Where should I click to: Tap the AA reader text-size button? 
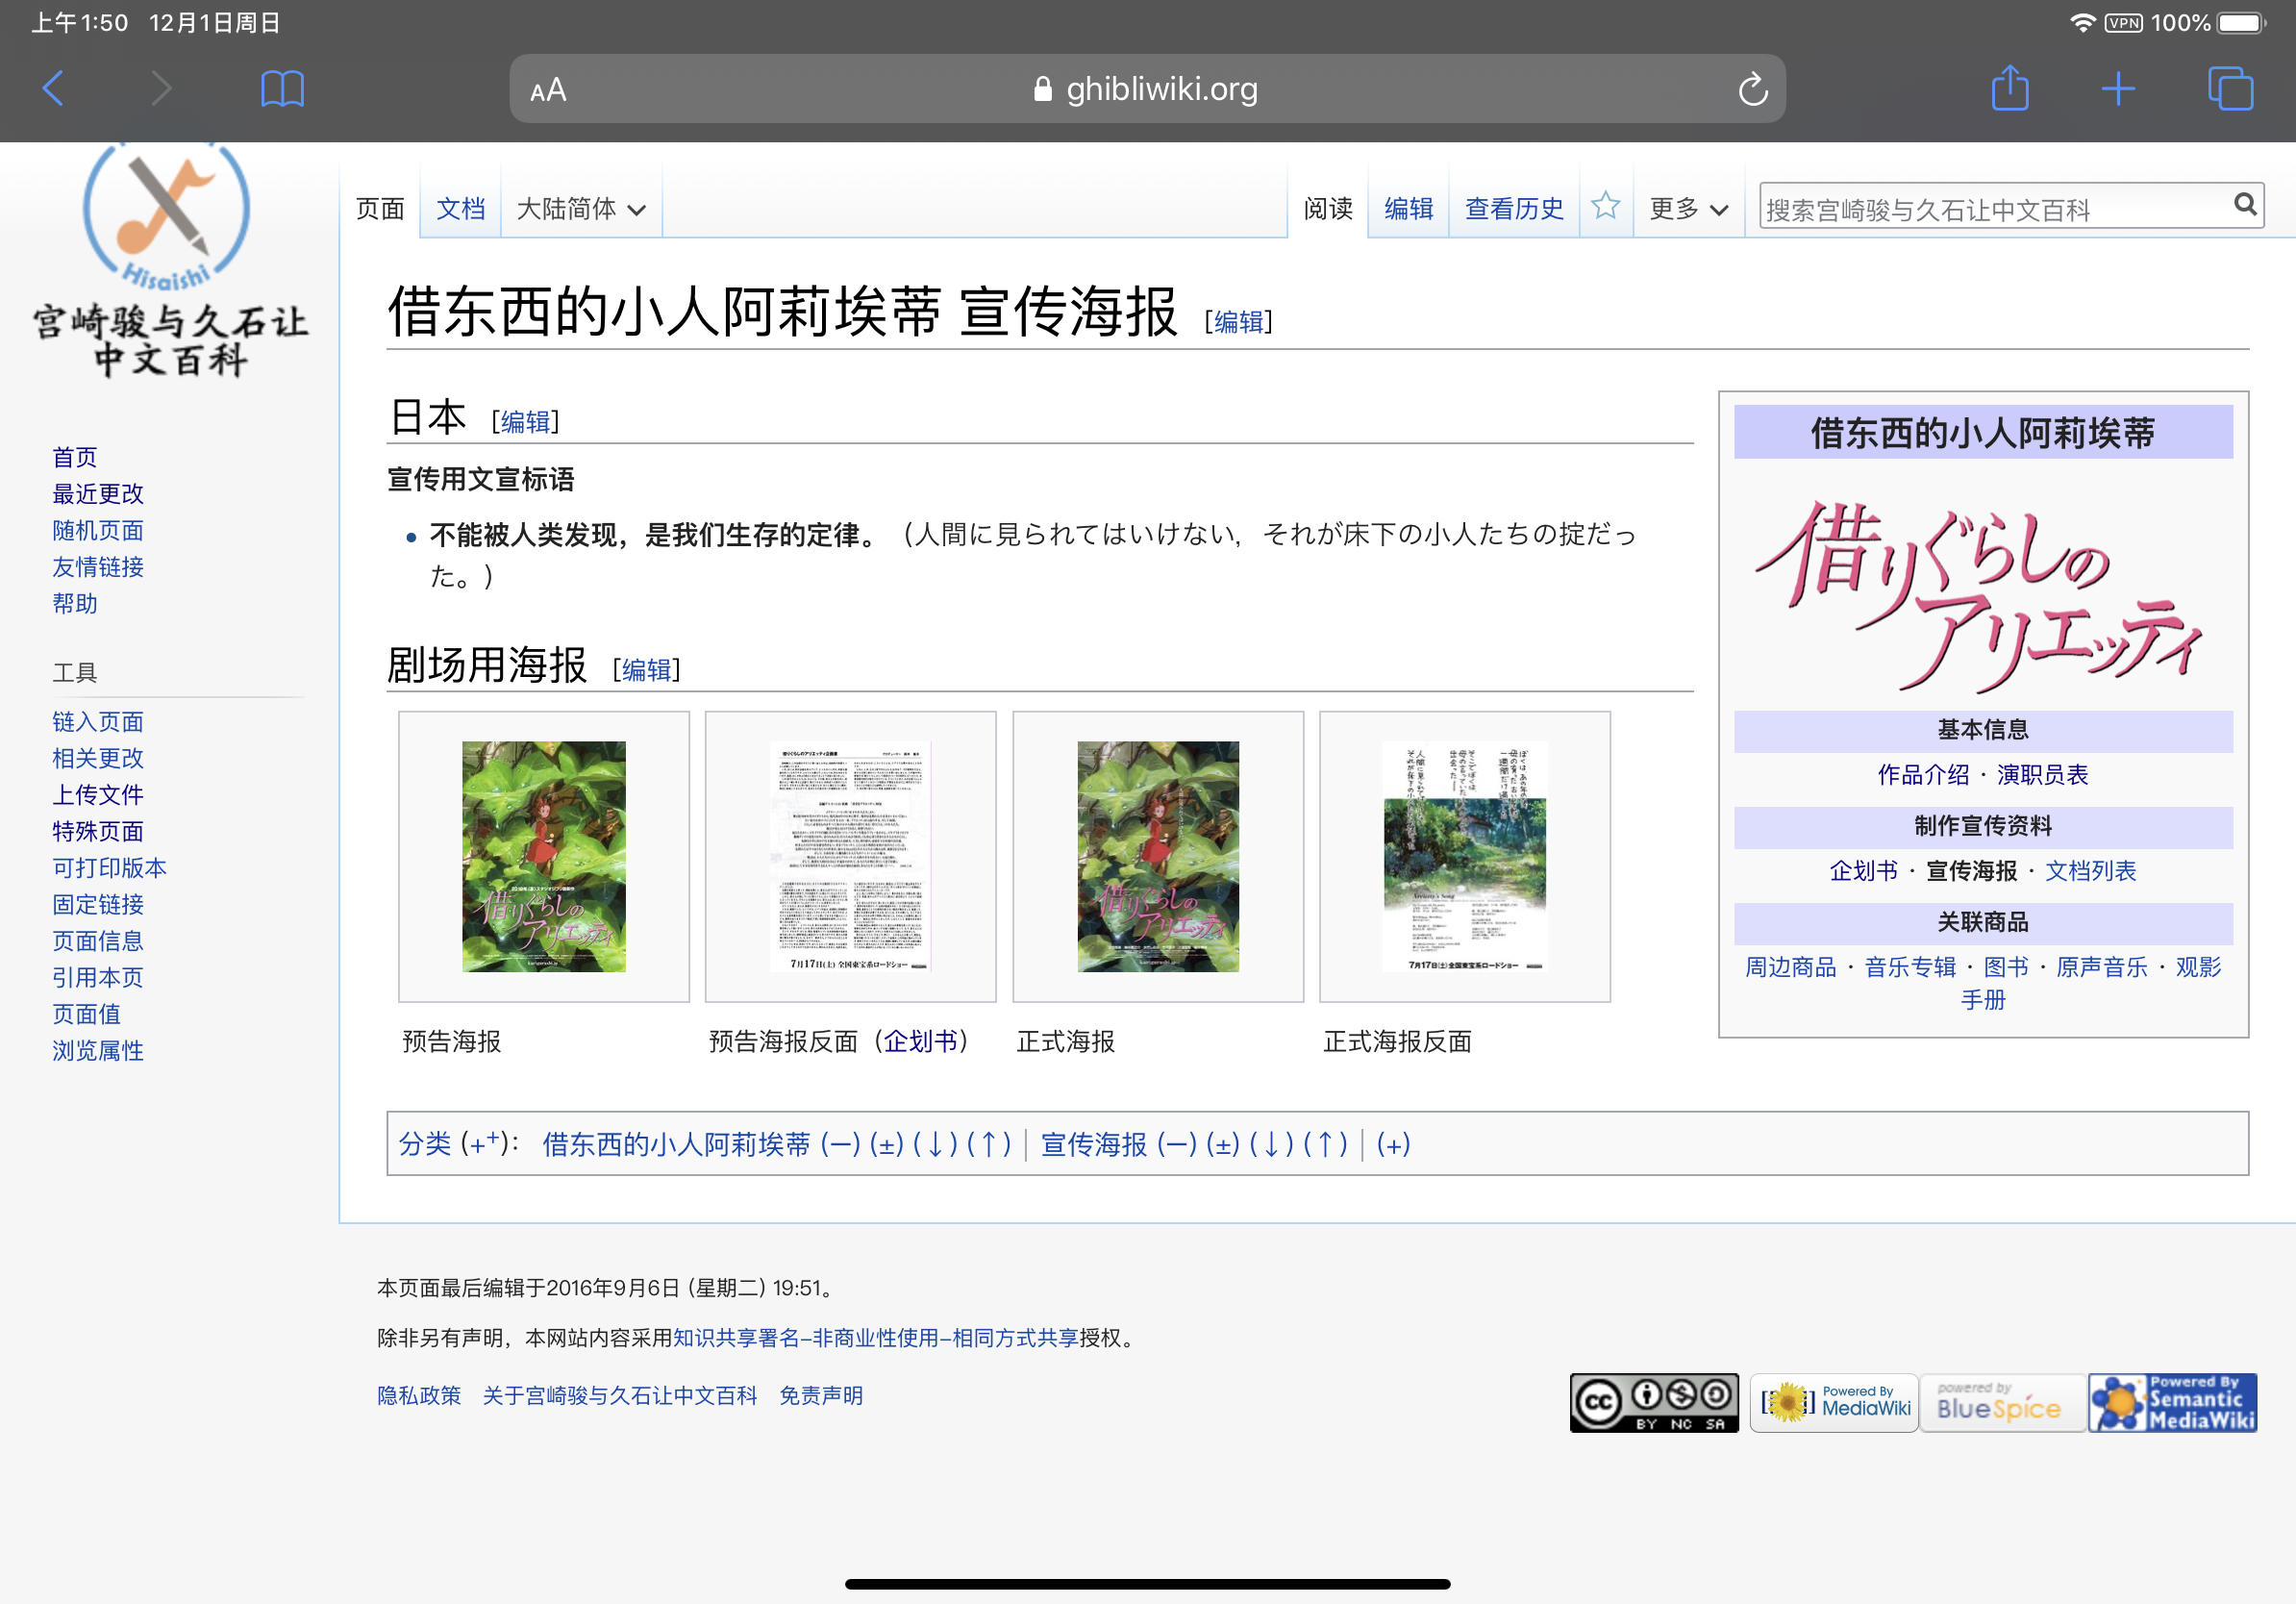click(548, 90)
